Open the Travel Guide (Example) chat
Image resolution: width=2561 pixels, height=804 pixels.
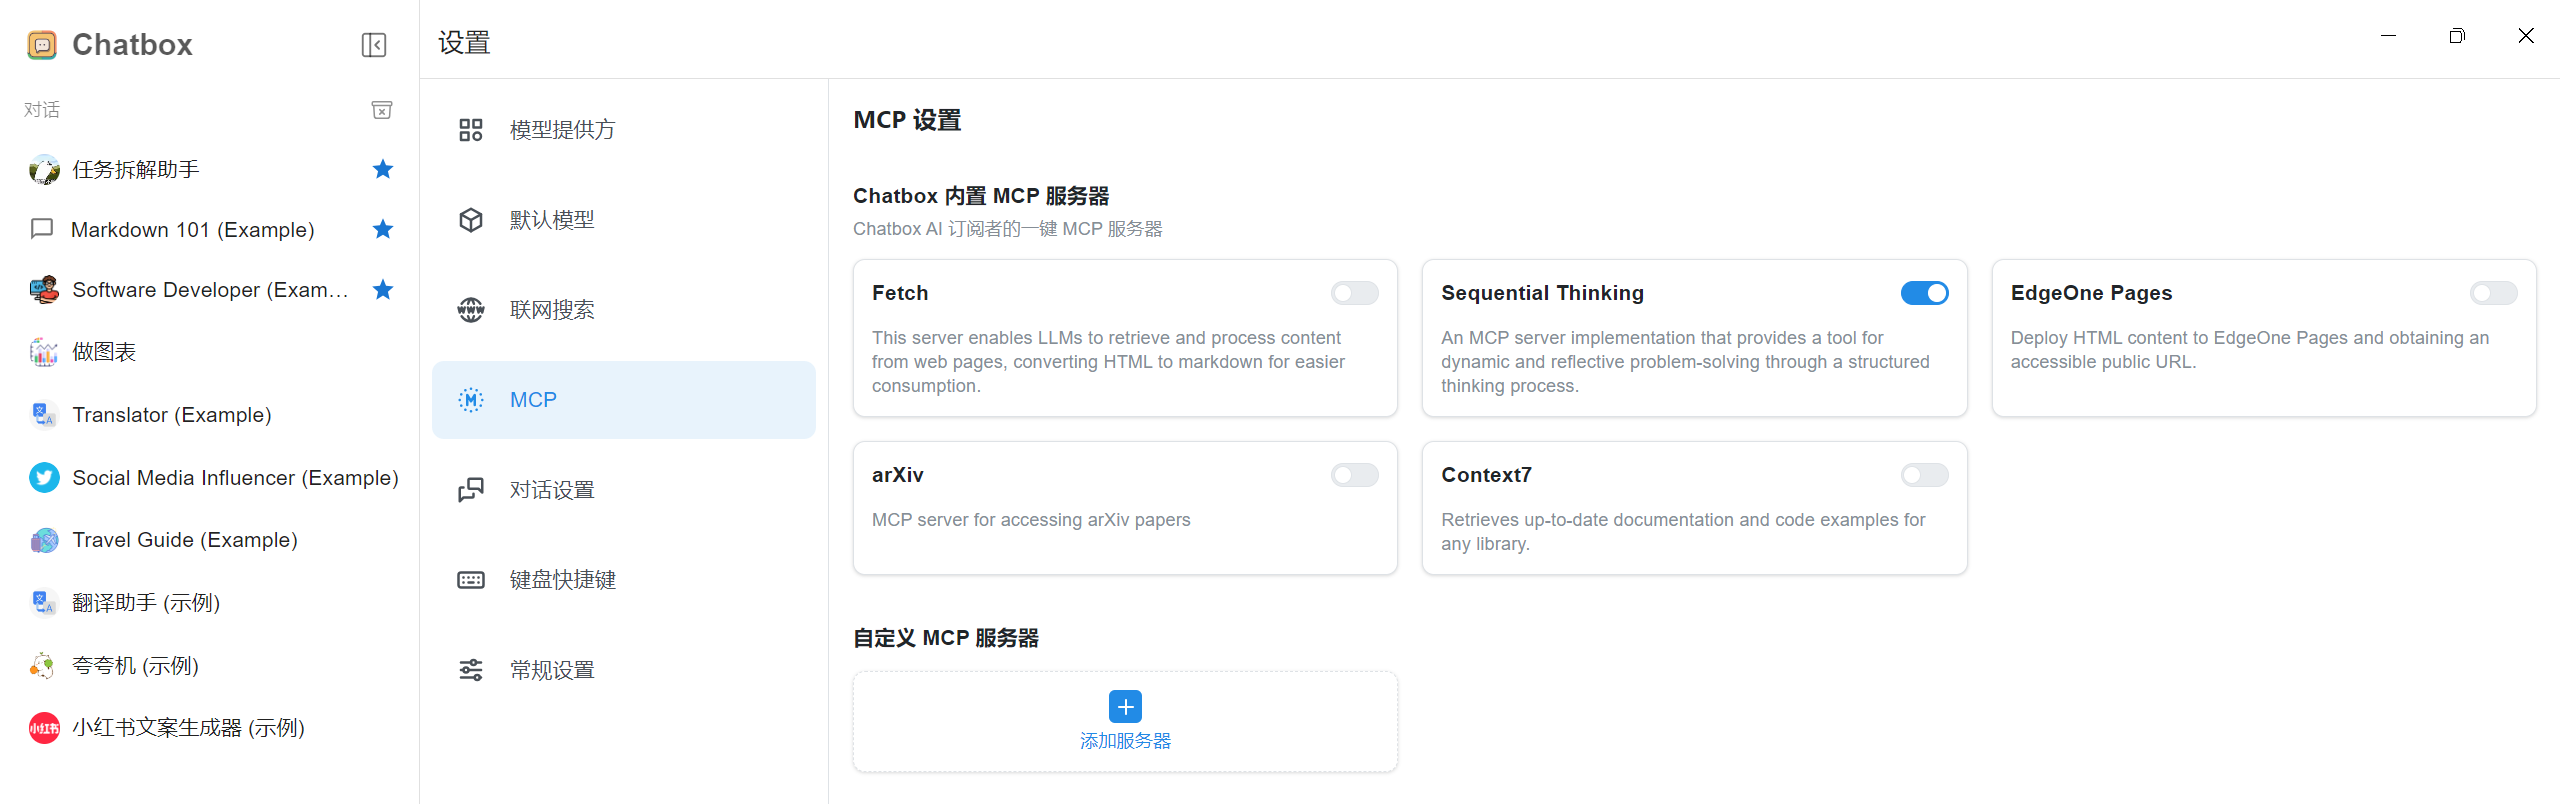[x=210, y=540]
